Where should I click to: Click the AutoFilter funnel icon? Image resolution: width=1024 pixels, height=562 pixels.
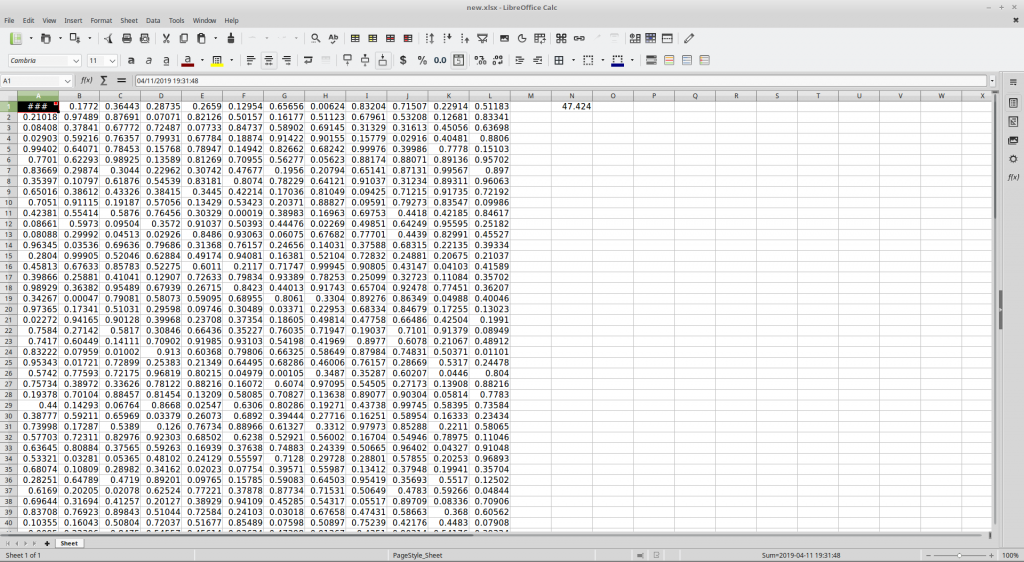tap(483, 39)
